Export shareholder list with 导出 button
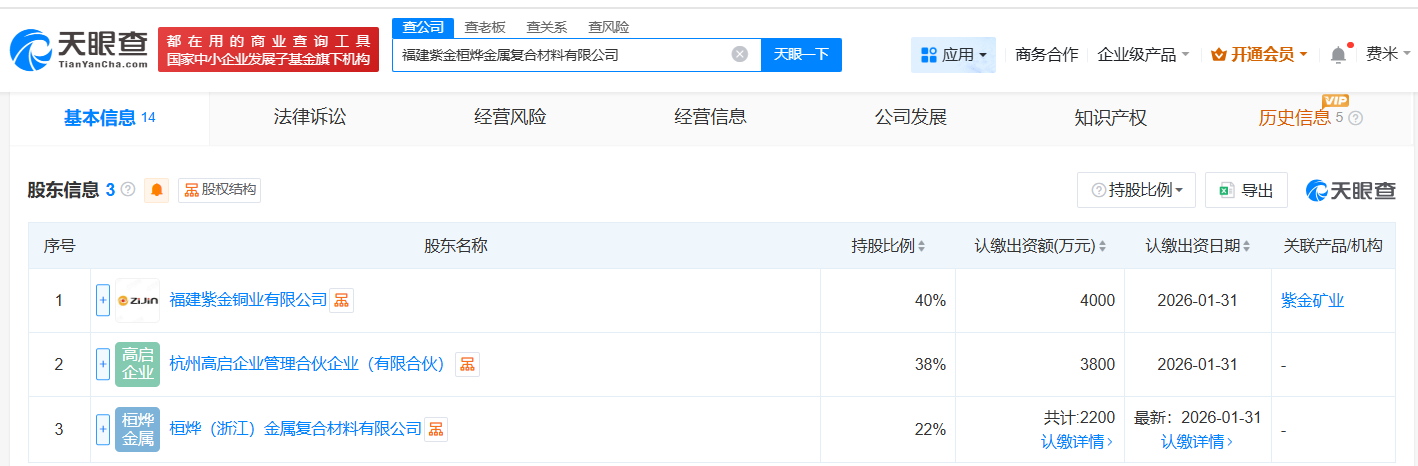1418x466 pixels. tap(1246, 190)
